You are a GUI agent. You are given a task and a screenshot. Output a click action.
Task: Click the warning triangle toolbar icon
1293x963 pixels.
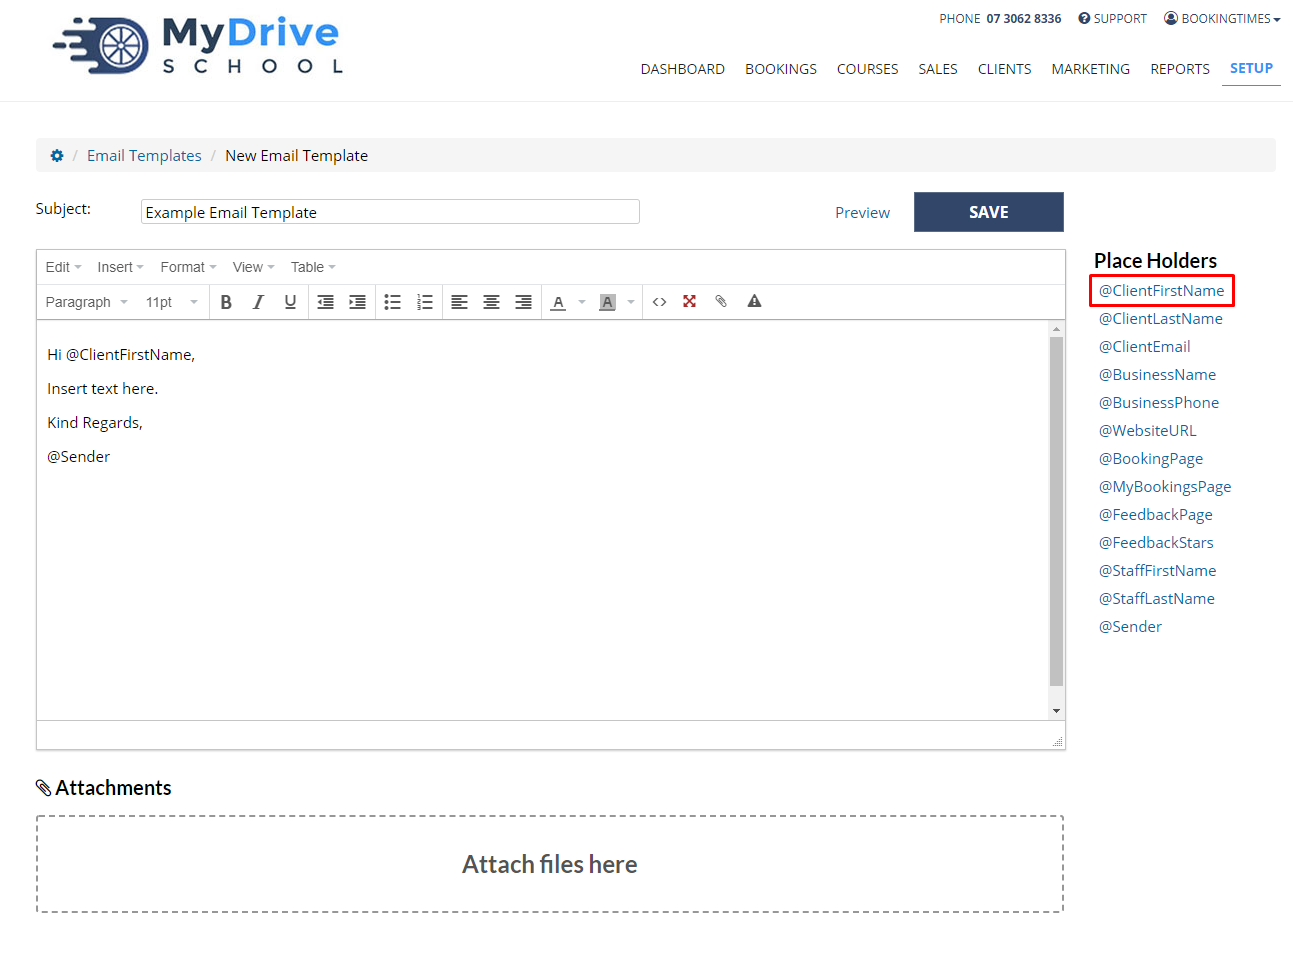(754, 301)
